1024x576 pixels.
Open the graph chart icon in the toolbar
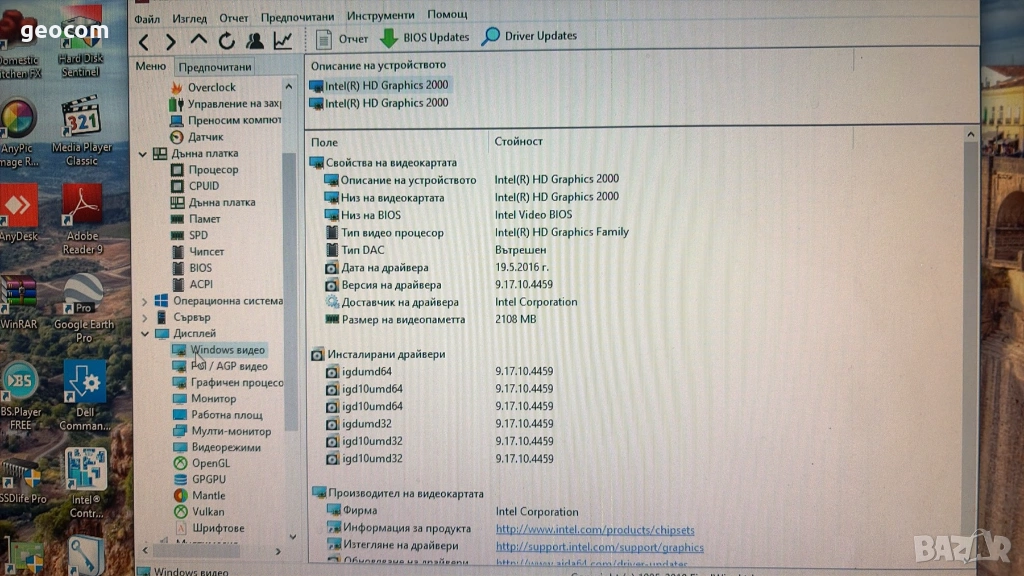[283, 41]
